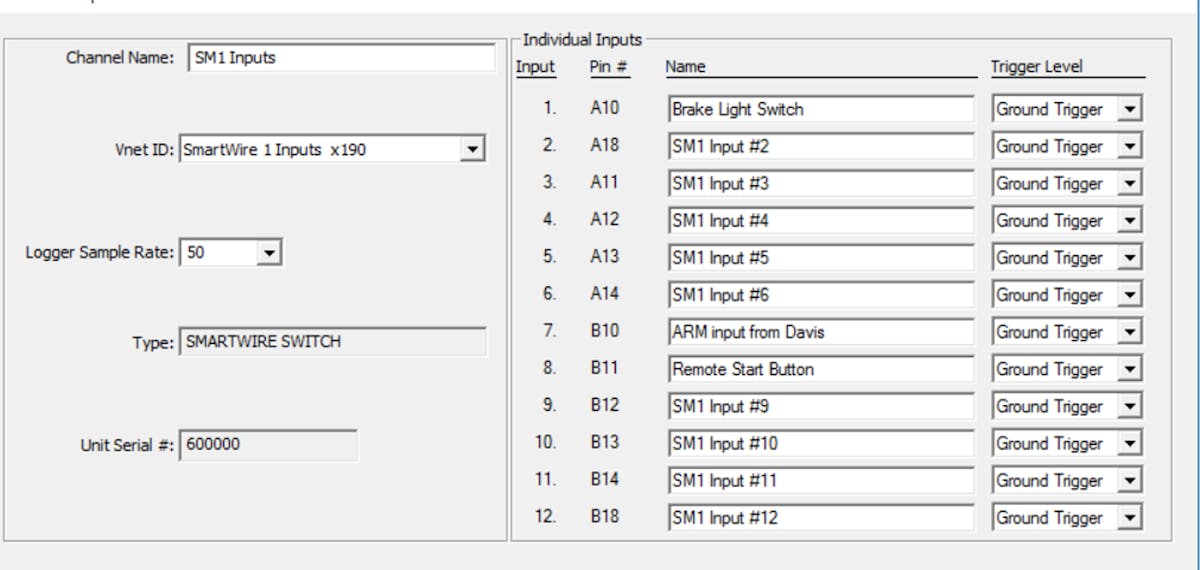Image resolution: width=1200 pixels, height=570 pixels.
Task: Click the ARM input from Davis field
Action: 820,332
